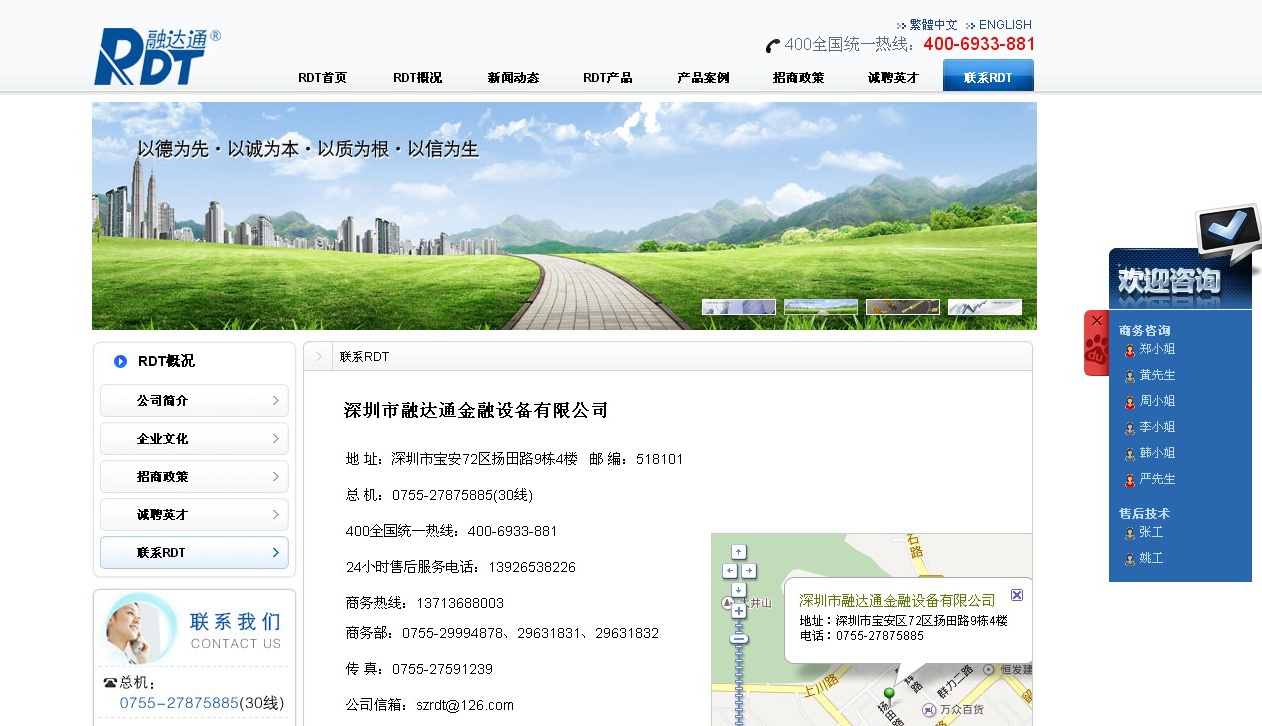Screen dimensions: 1262x726
Task: Contact 张工 under 售后技术 support
Action: 1151,533
